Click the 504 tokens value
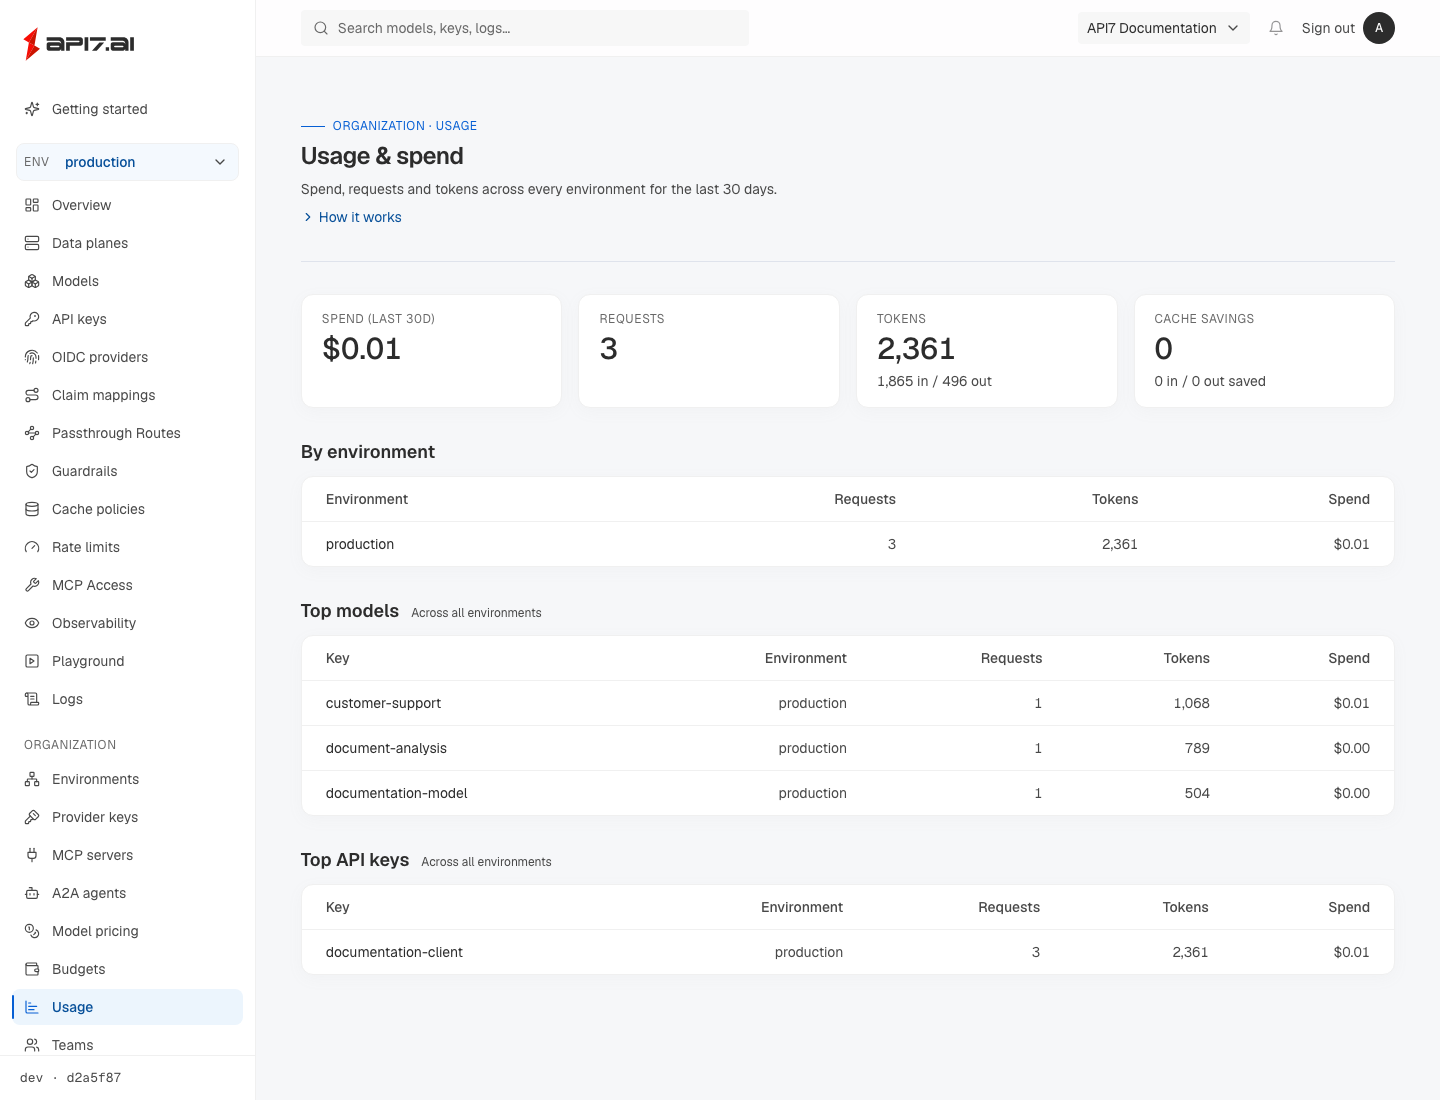Image resolution: width=1440 pixels, height=1100 pixels. pyautogui.click(x=1197, y=793)
